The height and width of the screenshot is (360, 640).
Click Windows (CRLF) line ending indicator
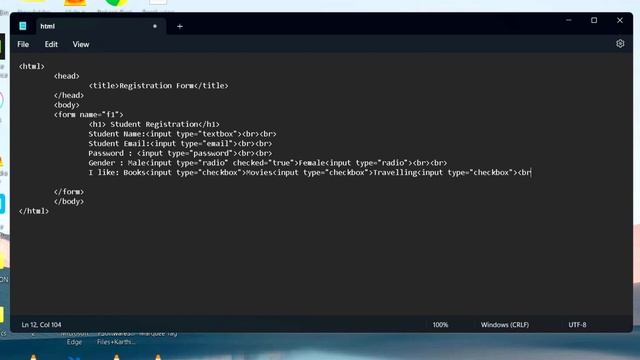click(x=504, y=325)
